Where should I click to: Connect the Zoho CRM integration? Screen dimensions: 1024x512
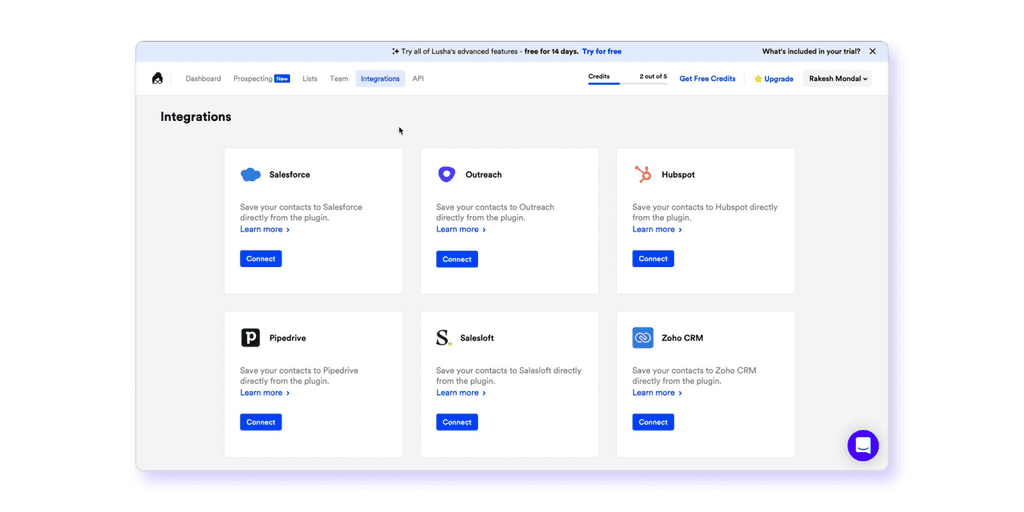(x=653, y=422)
